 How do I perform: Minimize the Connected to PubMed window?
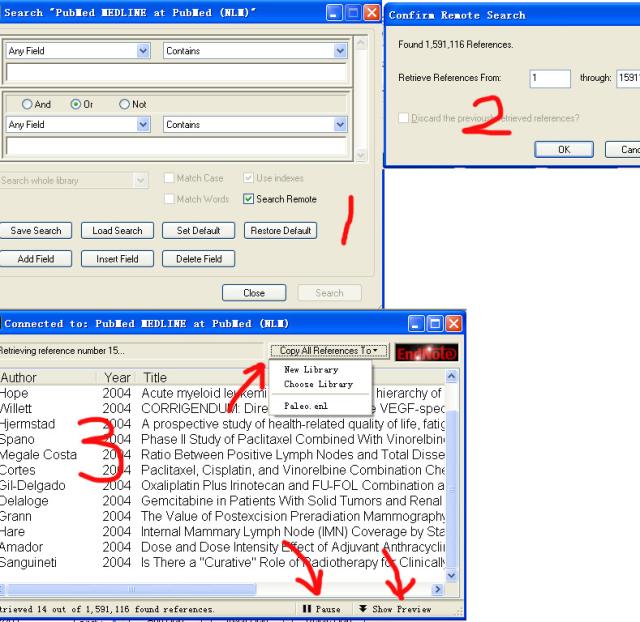coord(414,324)
